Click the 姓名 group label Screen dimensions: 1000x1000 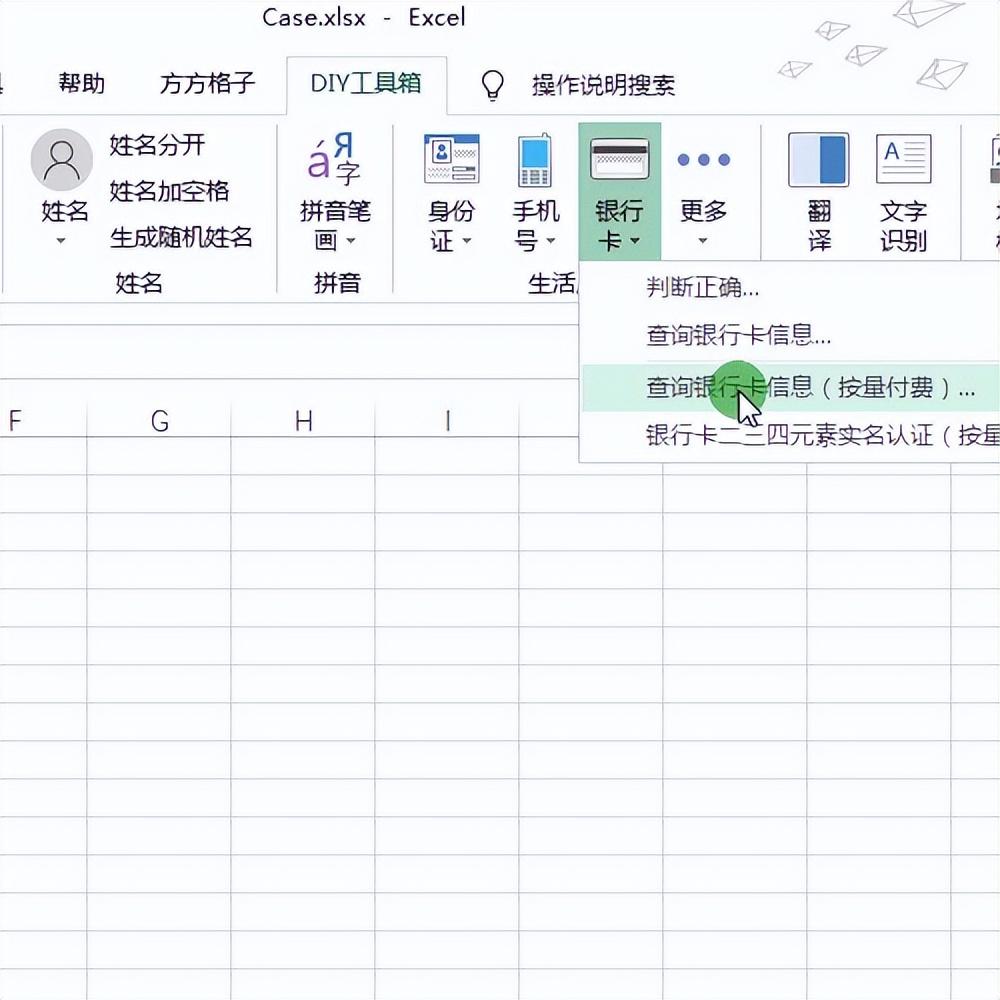[x=138, y=283]
